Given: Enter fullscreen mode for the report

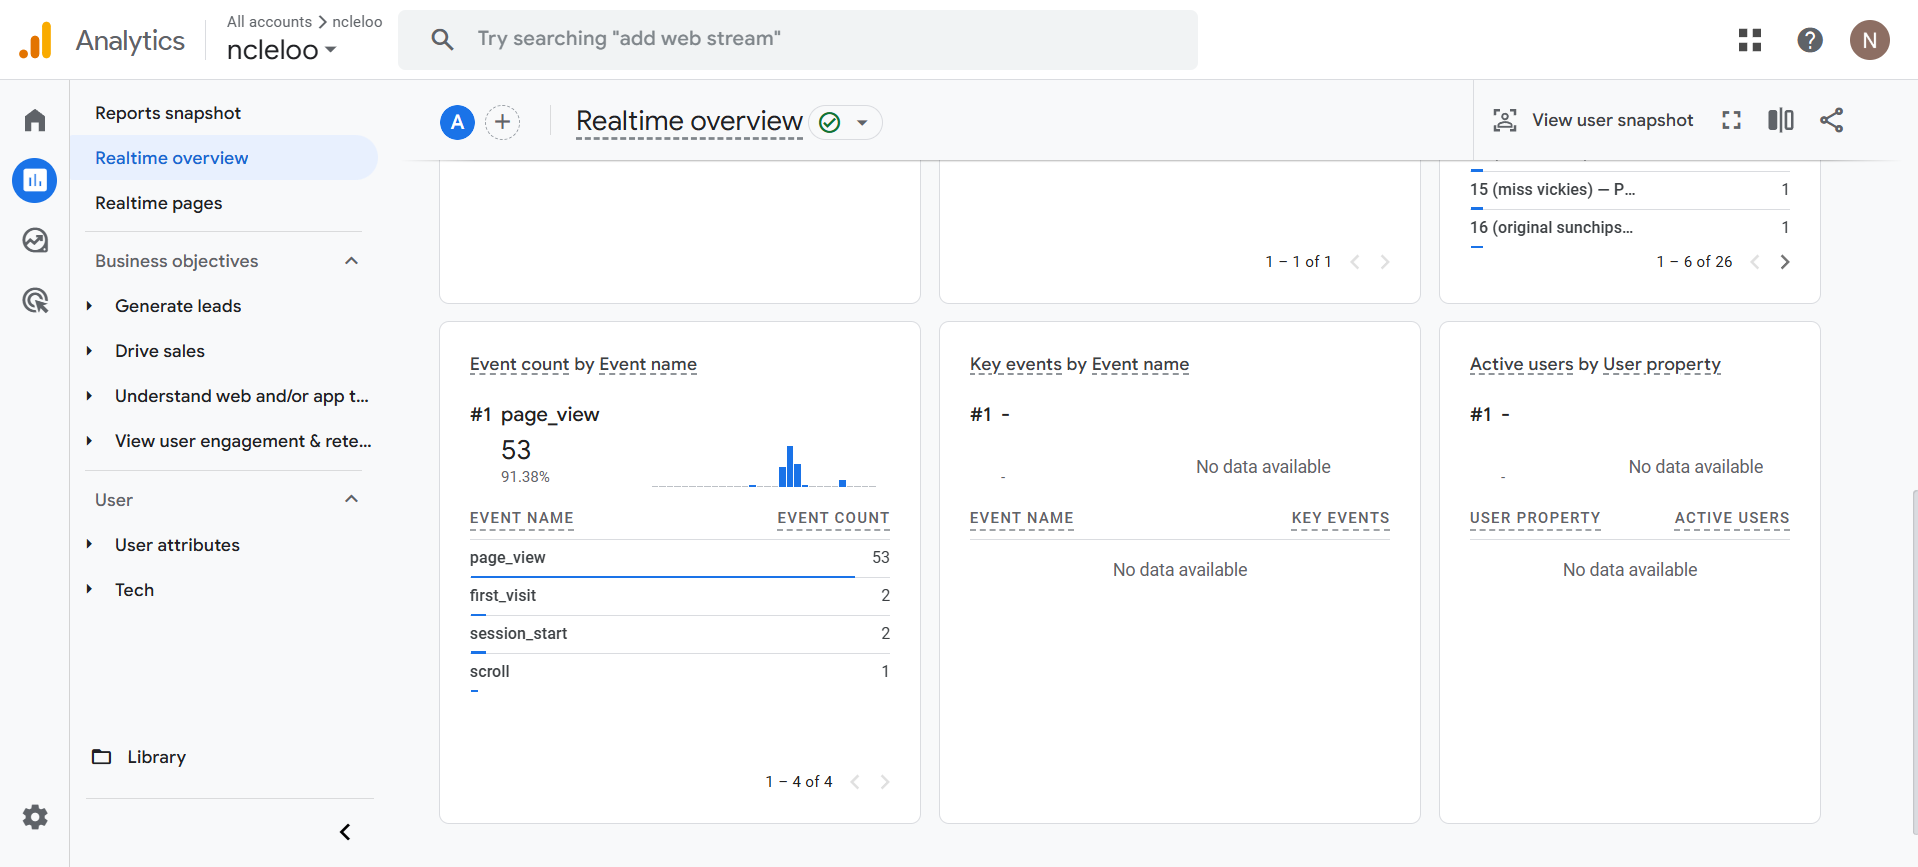Looking at the screenshot, I should pyautogui.click(x=1731, y=121).
